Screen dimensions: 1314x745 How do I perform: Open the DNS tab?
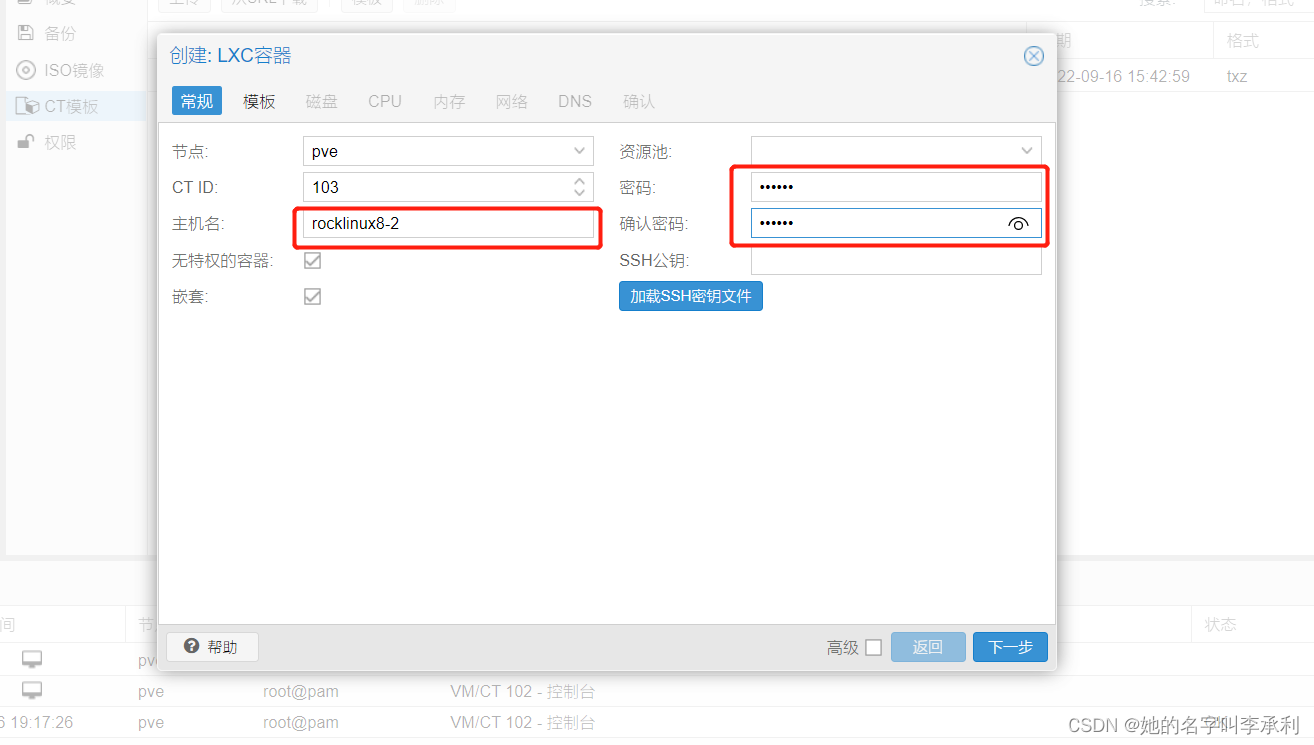pos(574,101)
